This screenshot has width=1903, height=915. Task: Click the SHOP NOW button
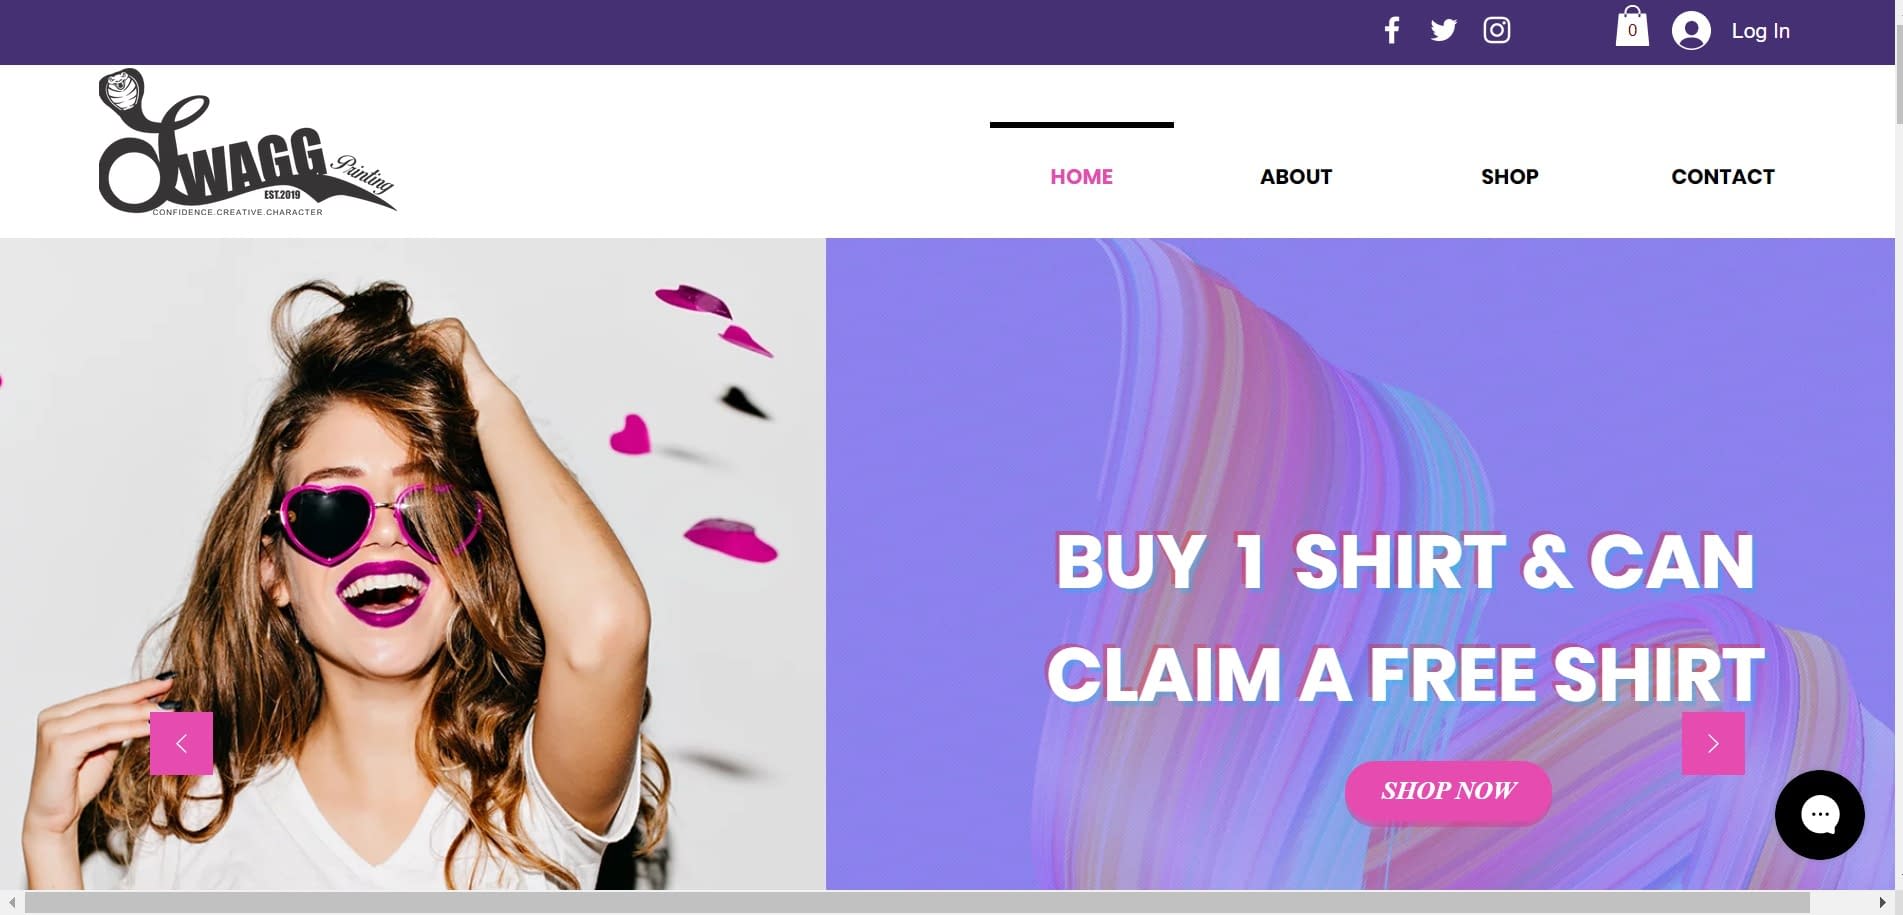(1448, 791)
